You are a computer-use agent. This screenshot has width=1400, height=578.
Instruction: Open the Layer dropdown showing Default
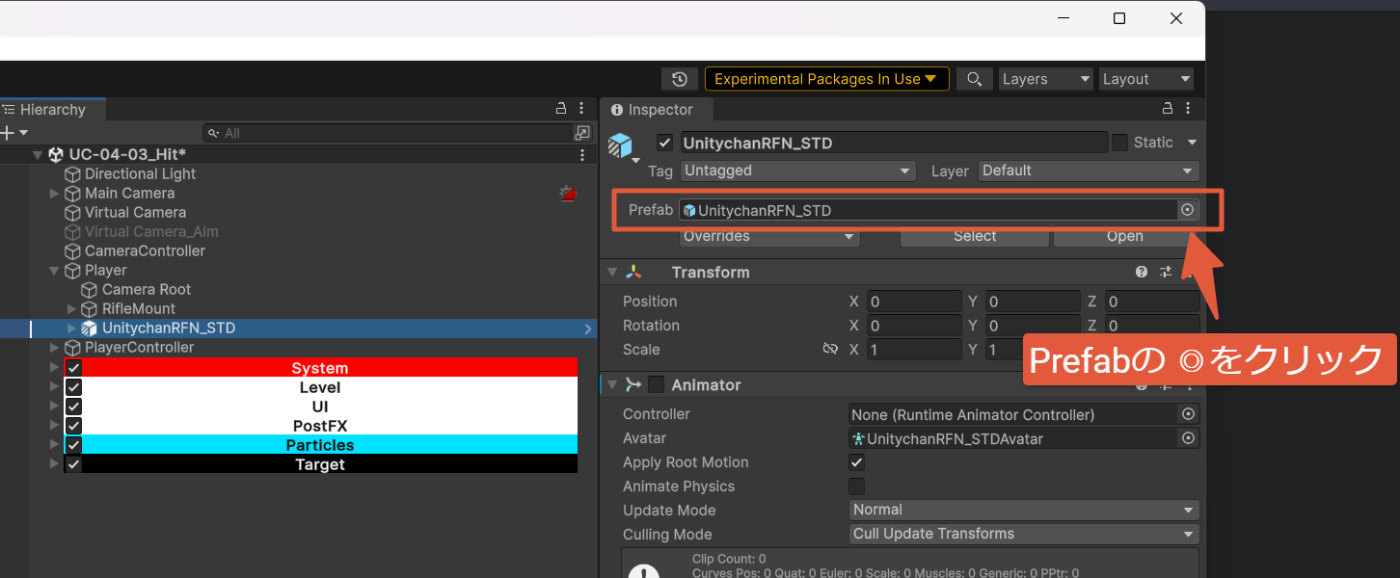pyautogui.click(x=1088, y=171)
